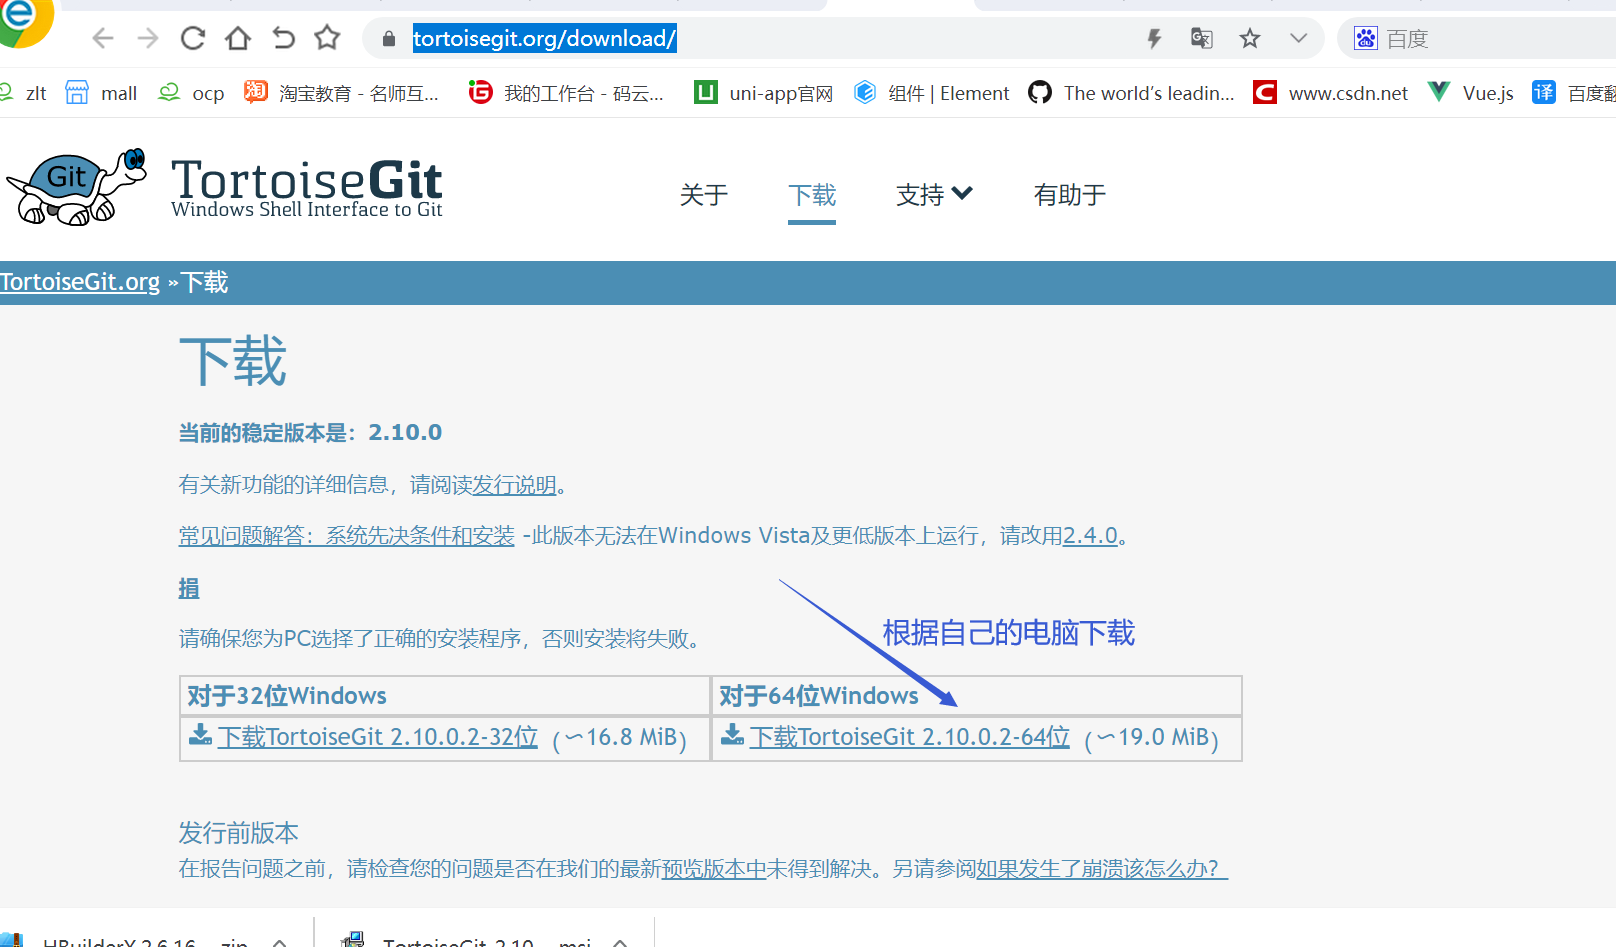The height and width of the screenshot is (947, 1616).
Task: Select the tortoisegit.org/download/ address field
Action: tap(545, 39)
